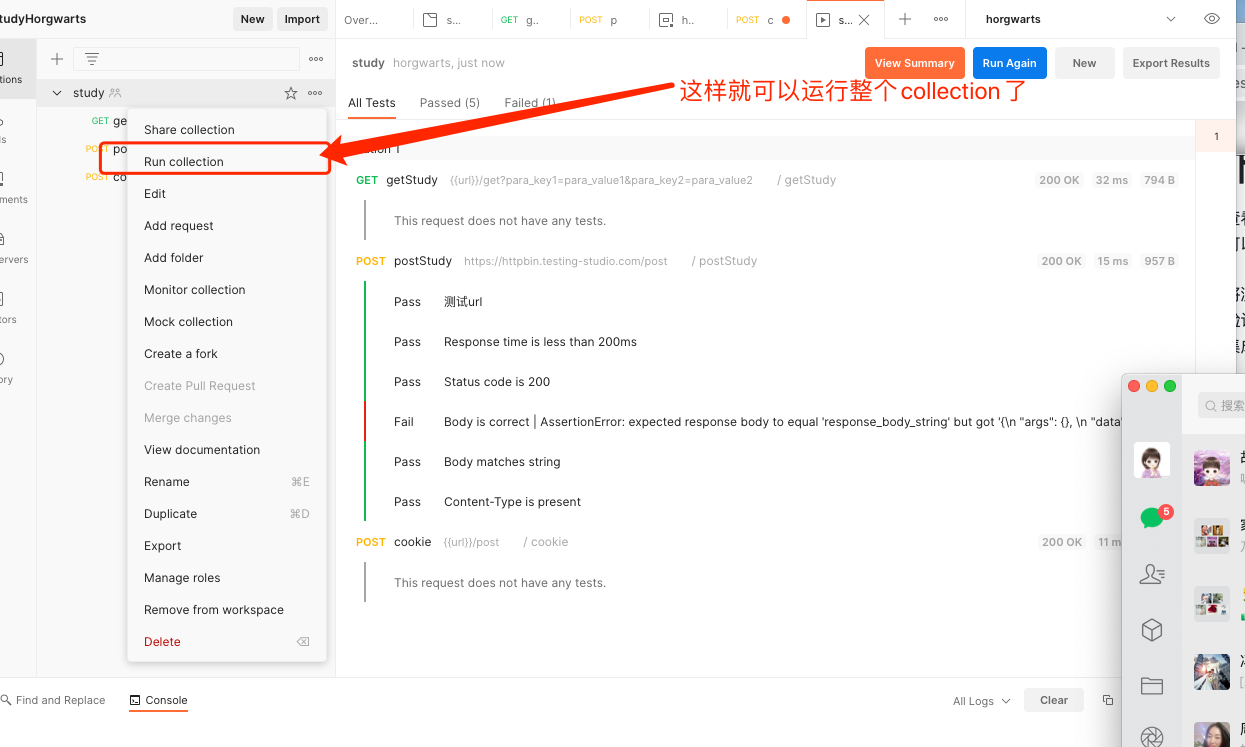Click the search field in chat window
Viewport: 1245px width, 747px height.
click(x=1221, y=405)
